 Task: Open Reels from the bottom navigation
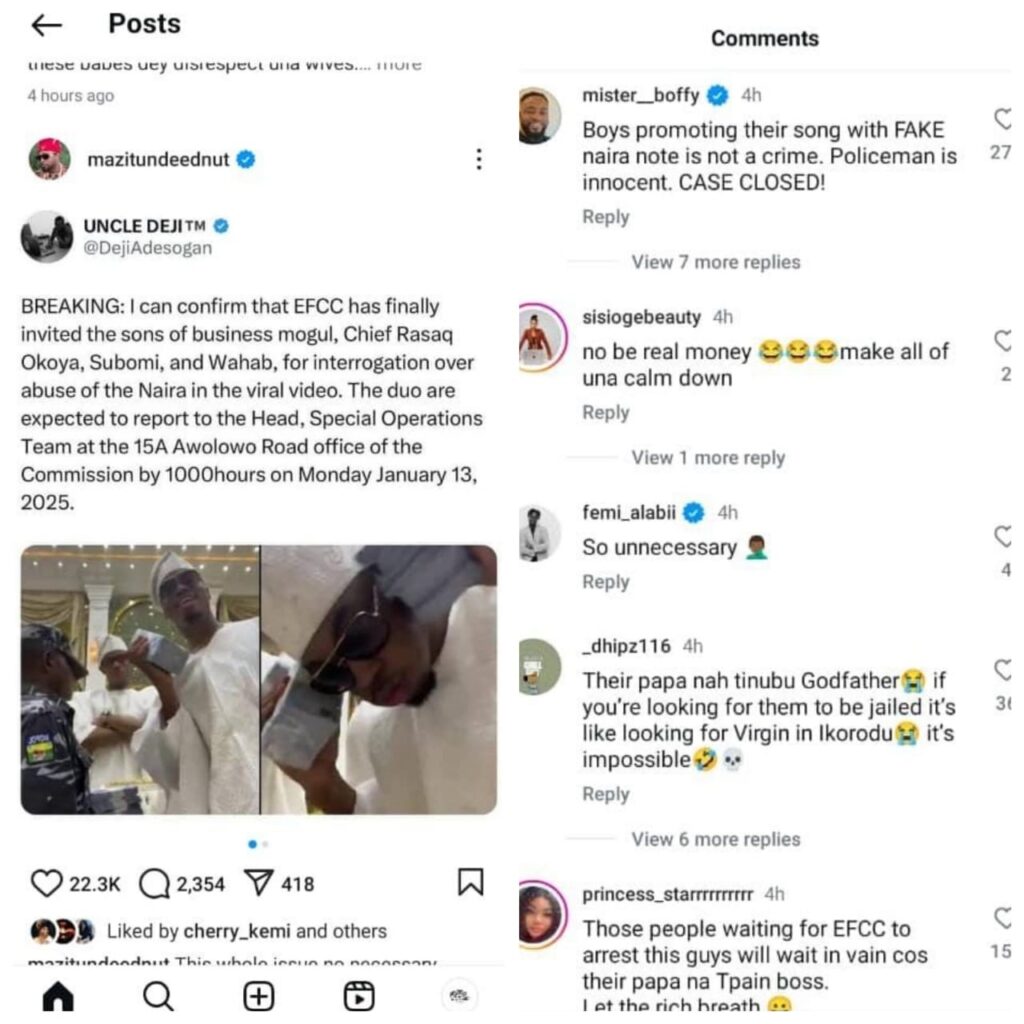pos(358,996)
